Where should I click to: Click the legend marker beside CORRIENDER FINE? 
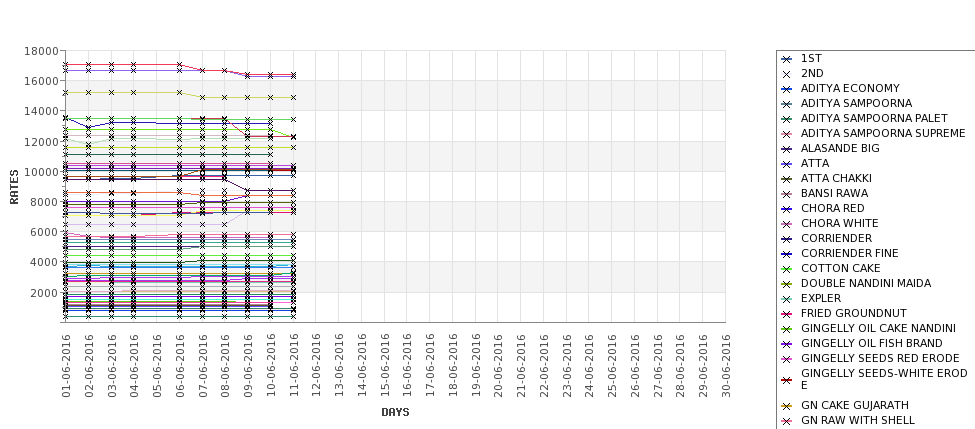(787, 254)
